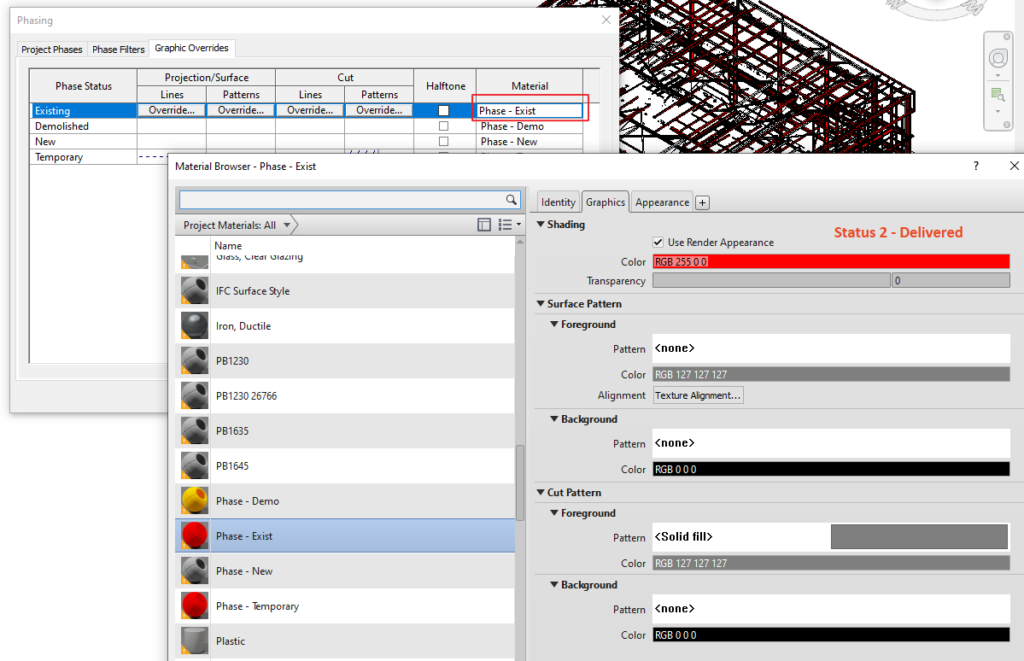Viewport: 1024px width, 661px height.
Task: Click the plus icon to add asset tab
Action: 700,201
